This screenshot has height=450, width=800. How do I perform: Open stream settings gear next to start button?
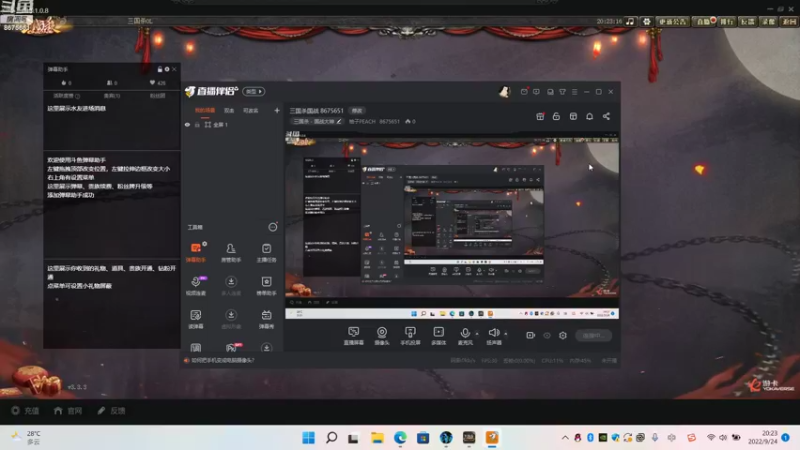[x=563, y=335]
